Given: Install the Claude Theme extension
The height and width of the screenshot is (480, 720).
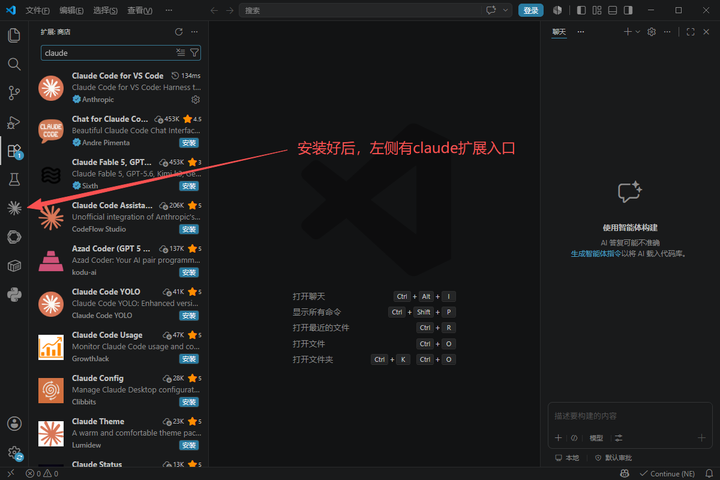Looking at the screenshot, I should [x=189, y=445].
